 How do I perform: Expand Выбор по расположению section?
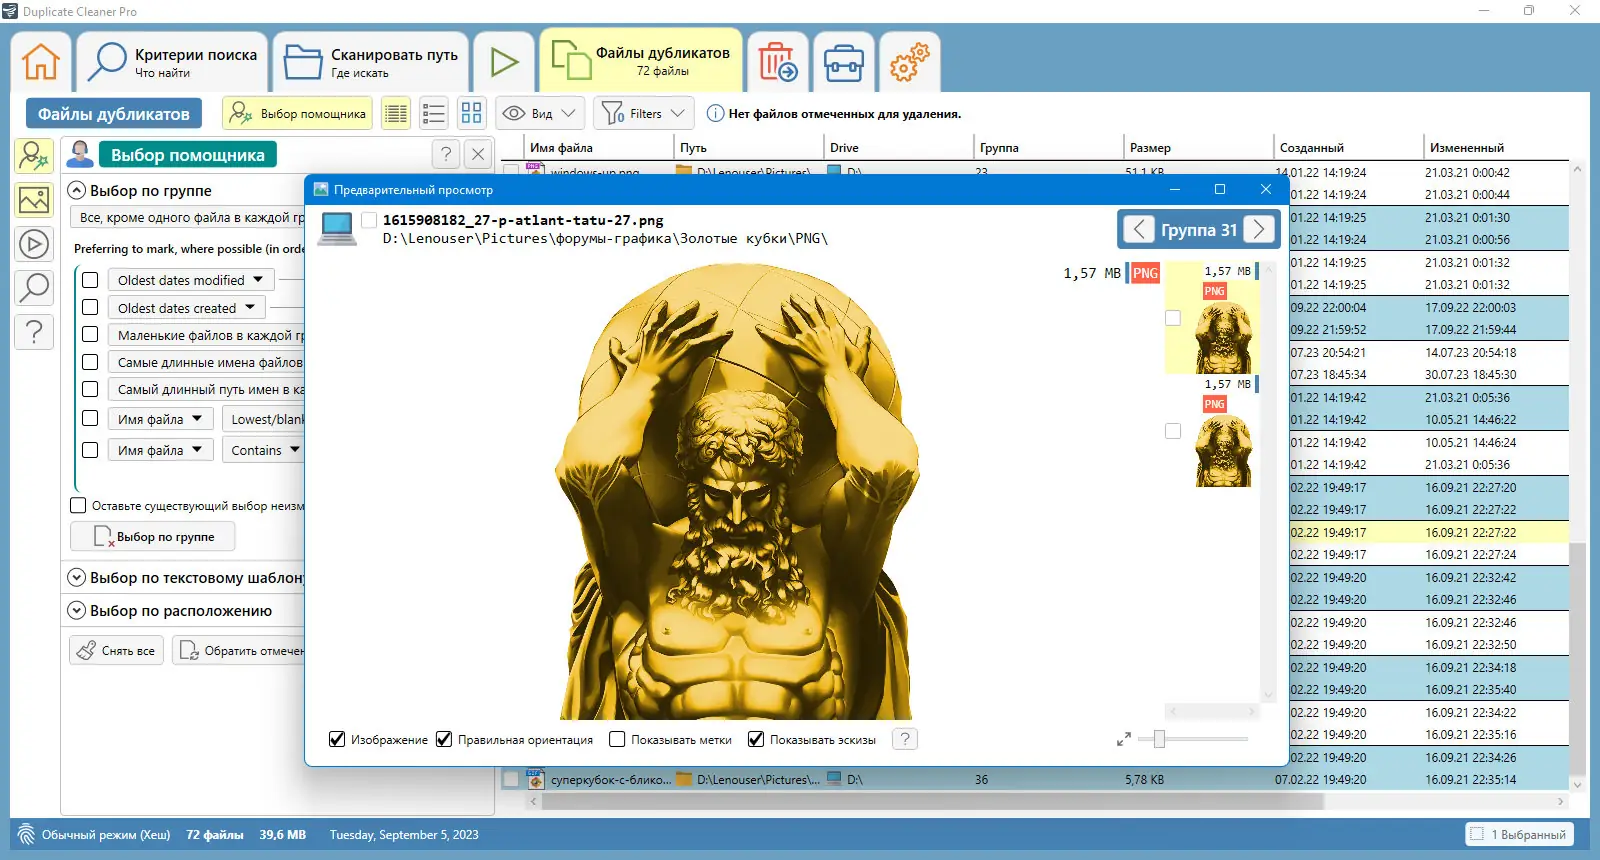tap(77, 610)
